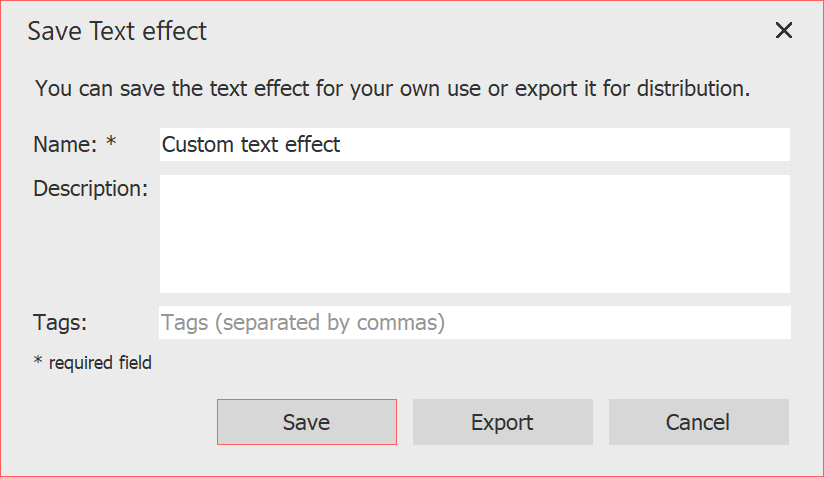The image size is (824, 477).
Task: Click the blank right end of Tags field
Action: (700, 323)
